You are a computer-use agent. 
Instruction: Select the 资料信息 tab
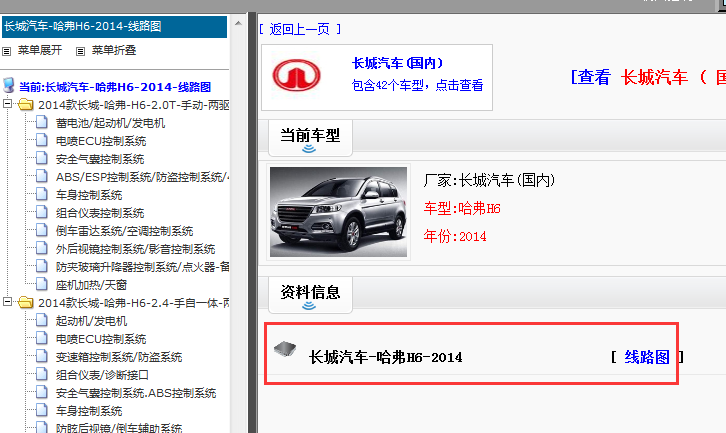310,295
